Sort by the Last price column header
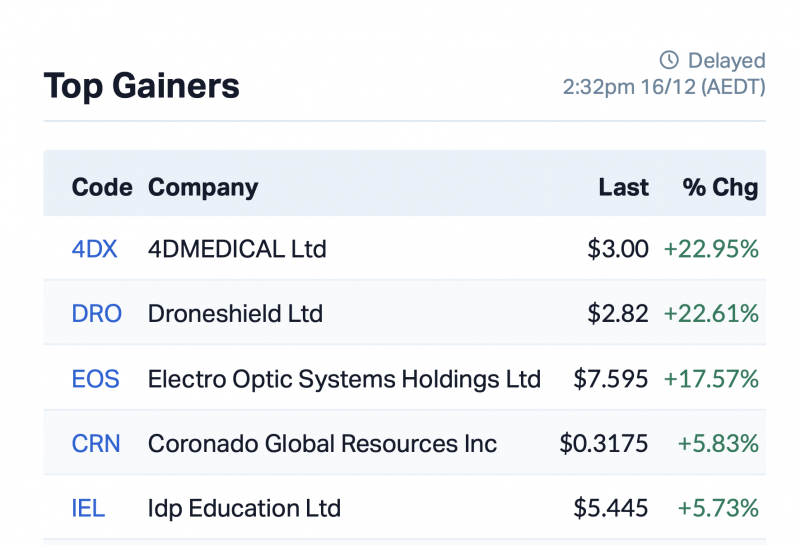The image size is (800, 545). 624,187
